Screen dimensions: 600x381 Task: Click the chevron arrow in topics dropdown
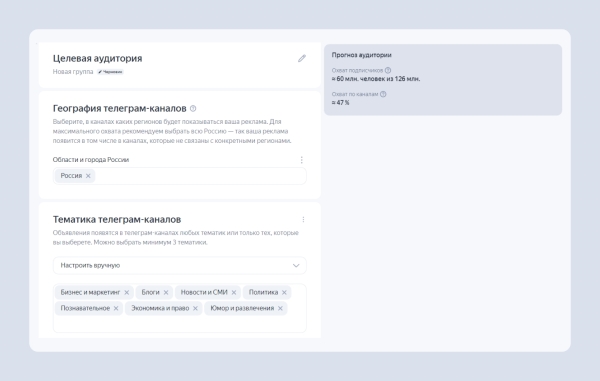(x=296, y=265)
